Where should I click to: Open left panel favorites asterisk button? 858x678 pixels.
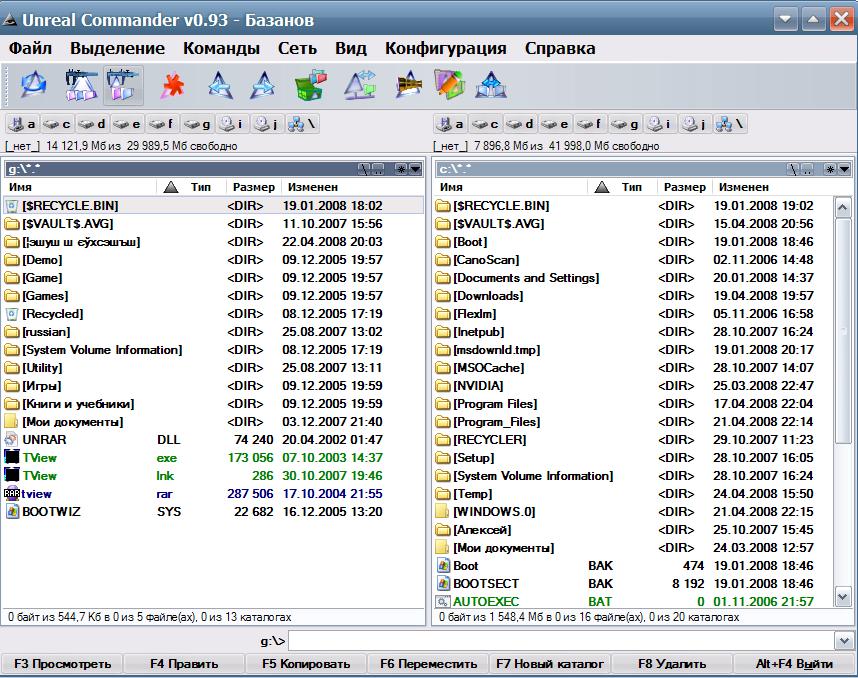402,169
